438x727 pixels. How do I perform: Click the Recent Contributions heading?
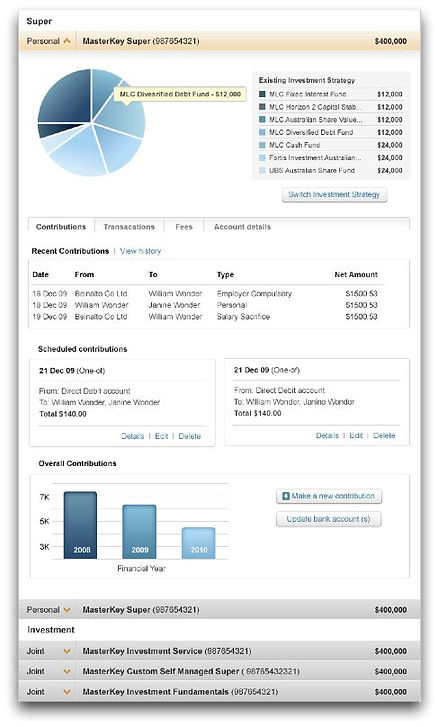[x=70, y=251]
